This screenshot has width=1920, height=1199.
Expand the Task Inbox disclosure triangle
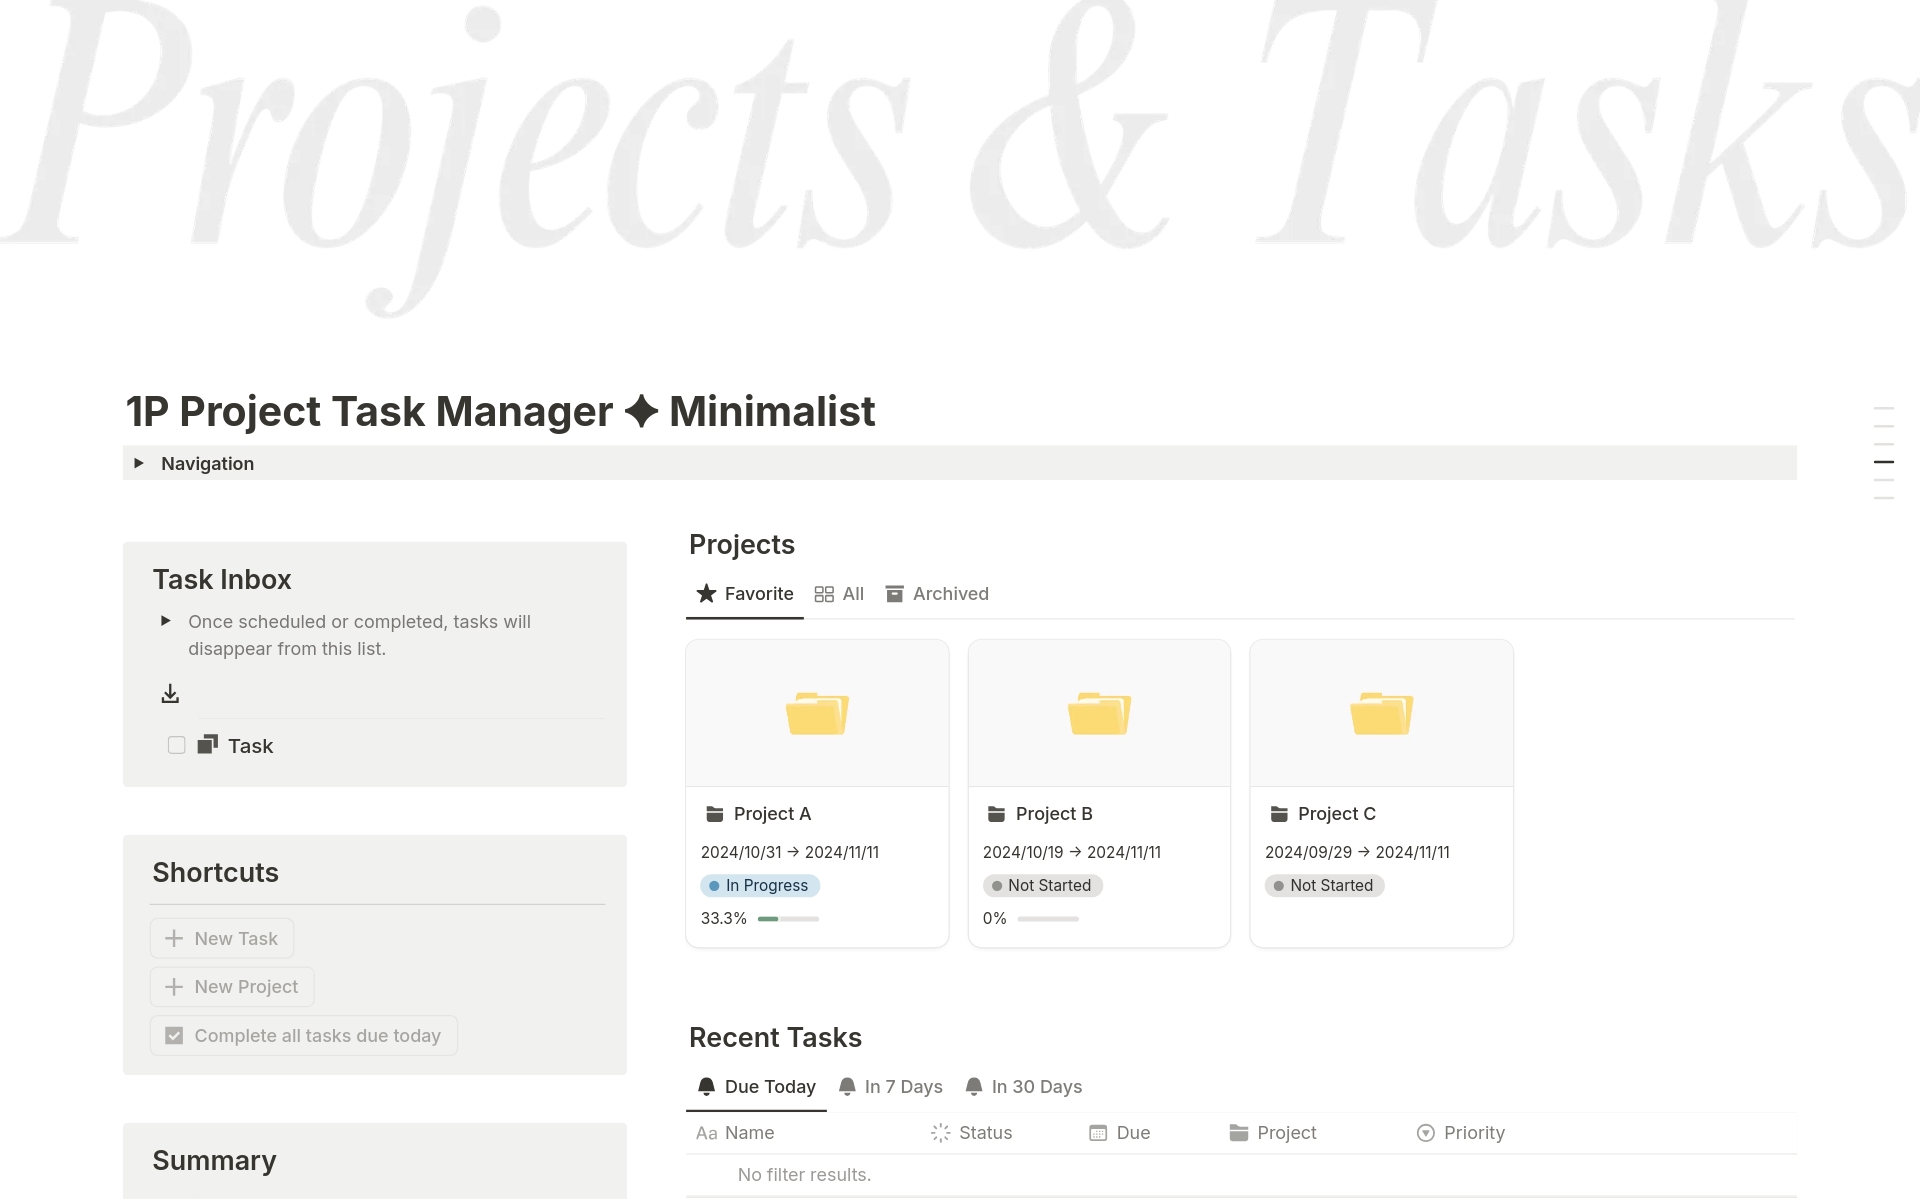pyautogui.click(x=166, y=621)
